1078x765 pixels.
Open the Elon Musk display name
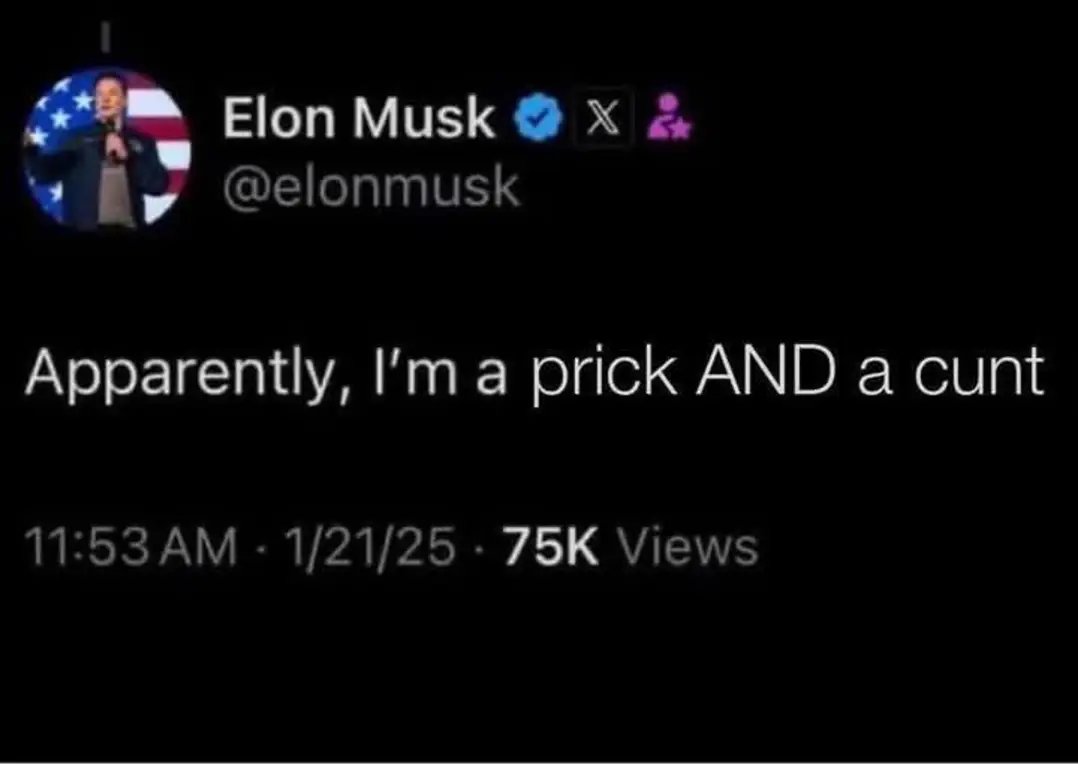(x=358, y=118)
